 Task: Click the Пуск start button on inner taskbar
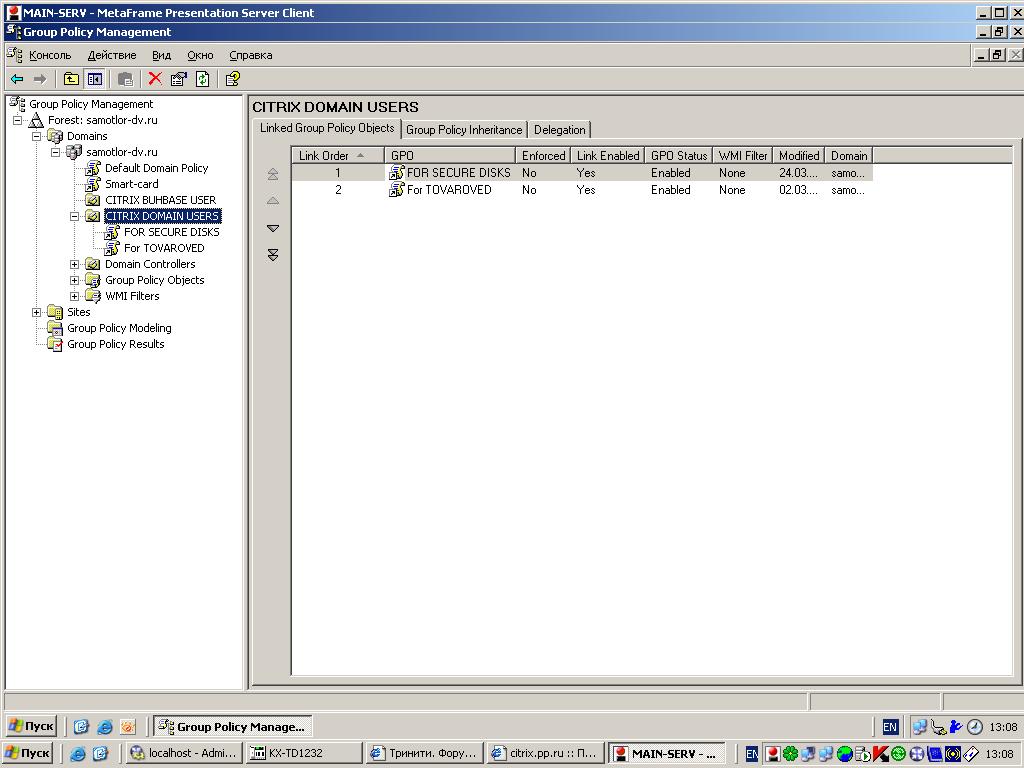point(32,726)
